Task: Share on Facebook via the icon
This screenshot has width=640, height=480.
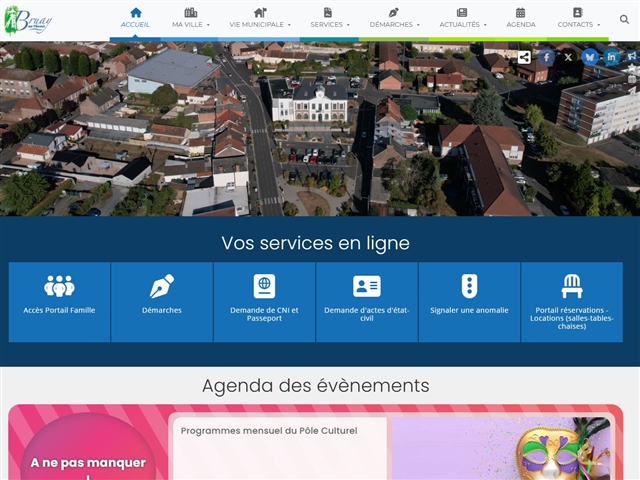Action: click(547, 57)
